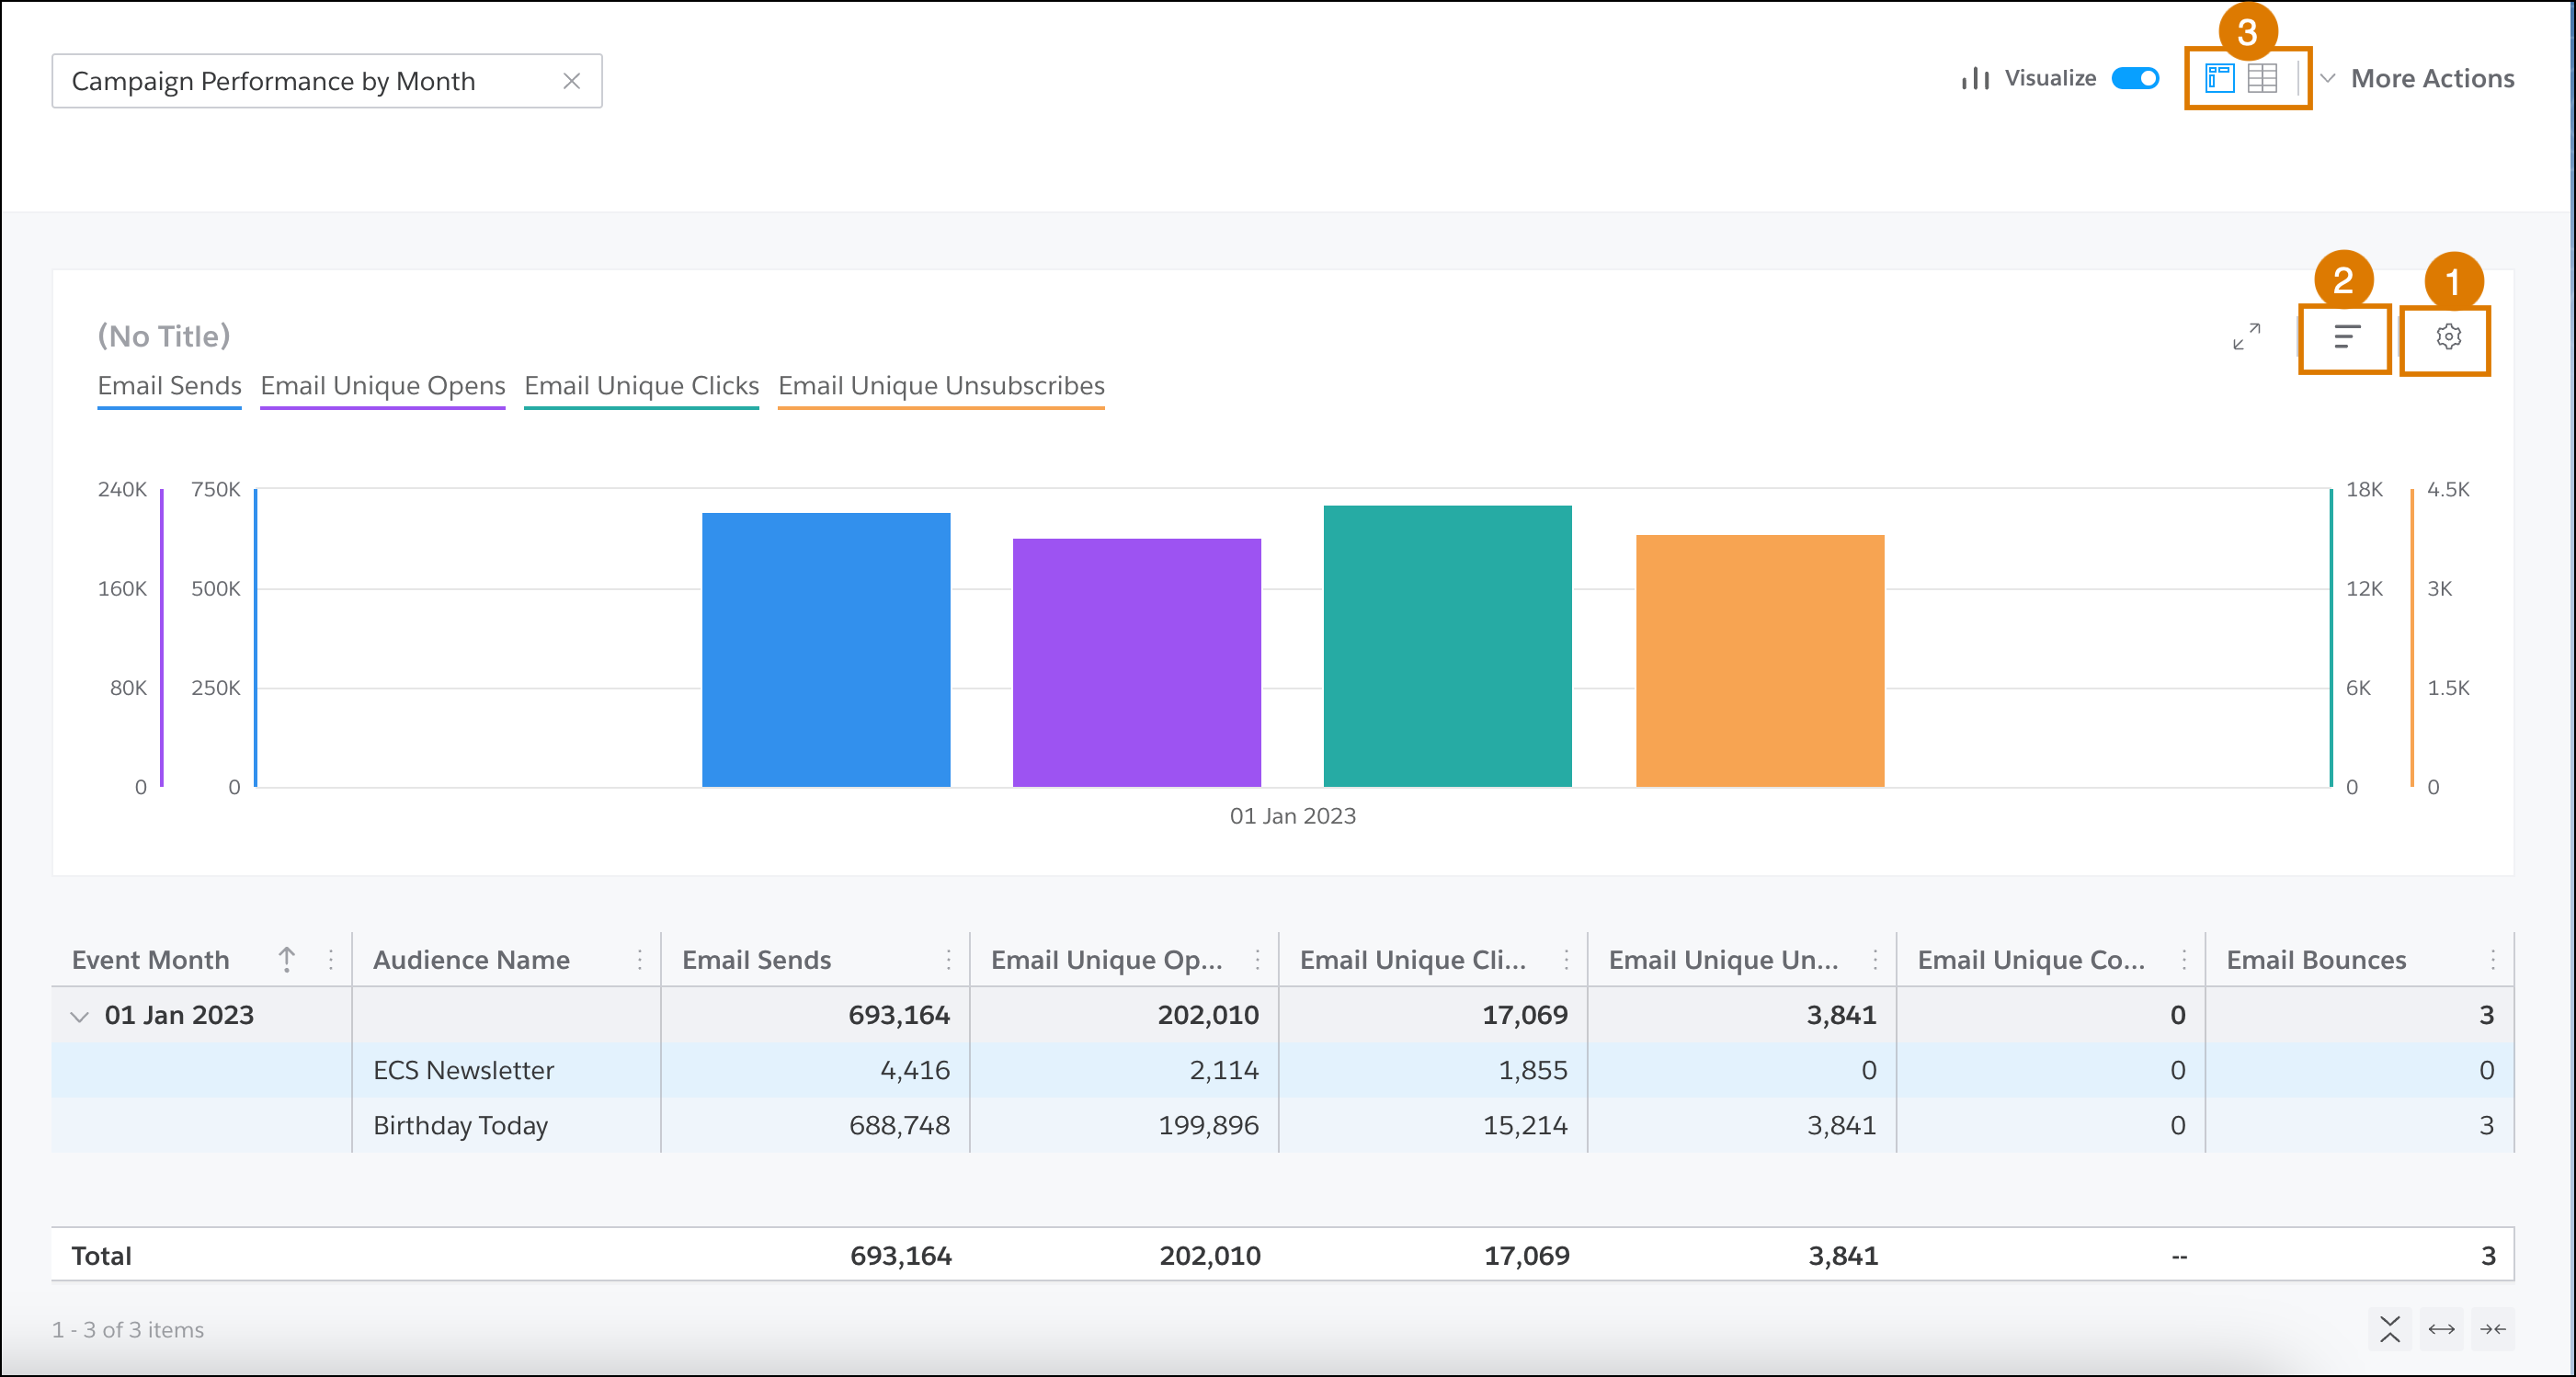
Task: Click the 1 - 3 of 3 items text
Action: coord(128,1329)
